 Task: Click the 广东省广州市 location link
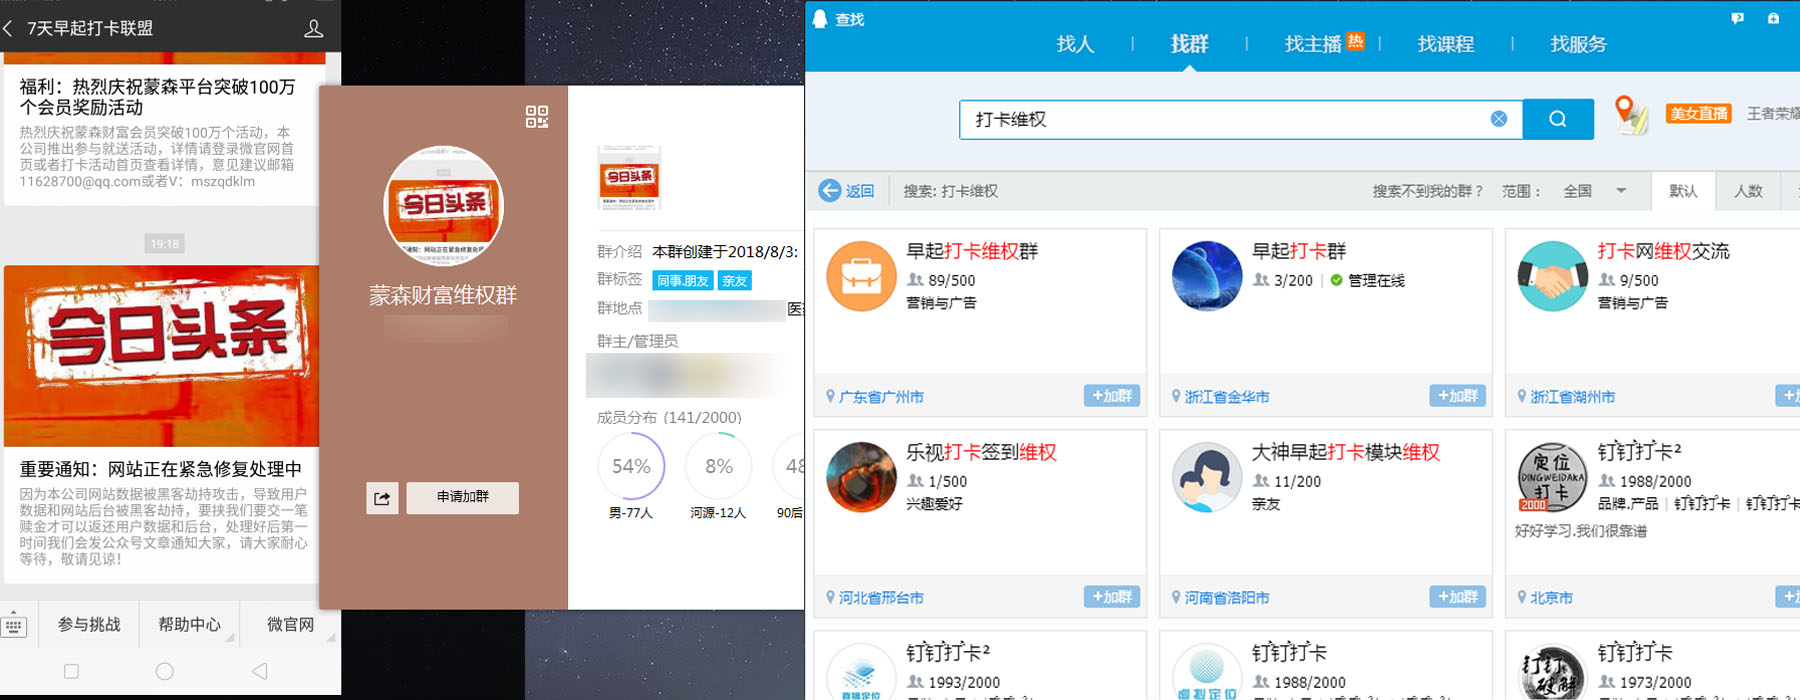click(x=881, y=397)
